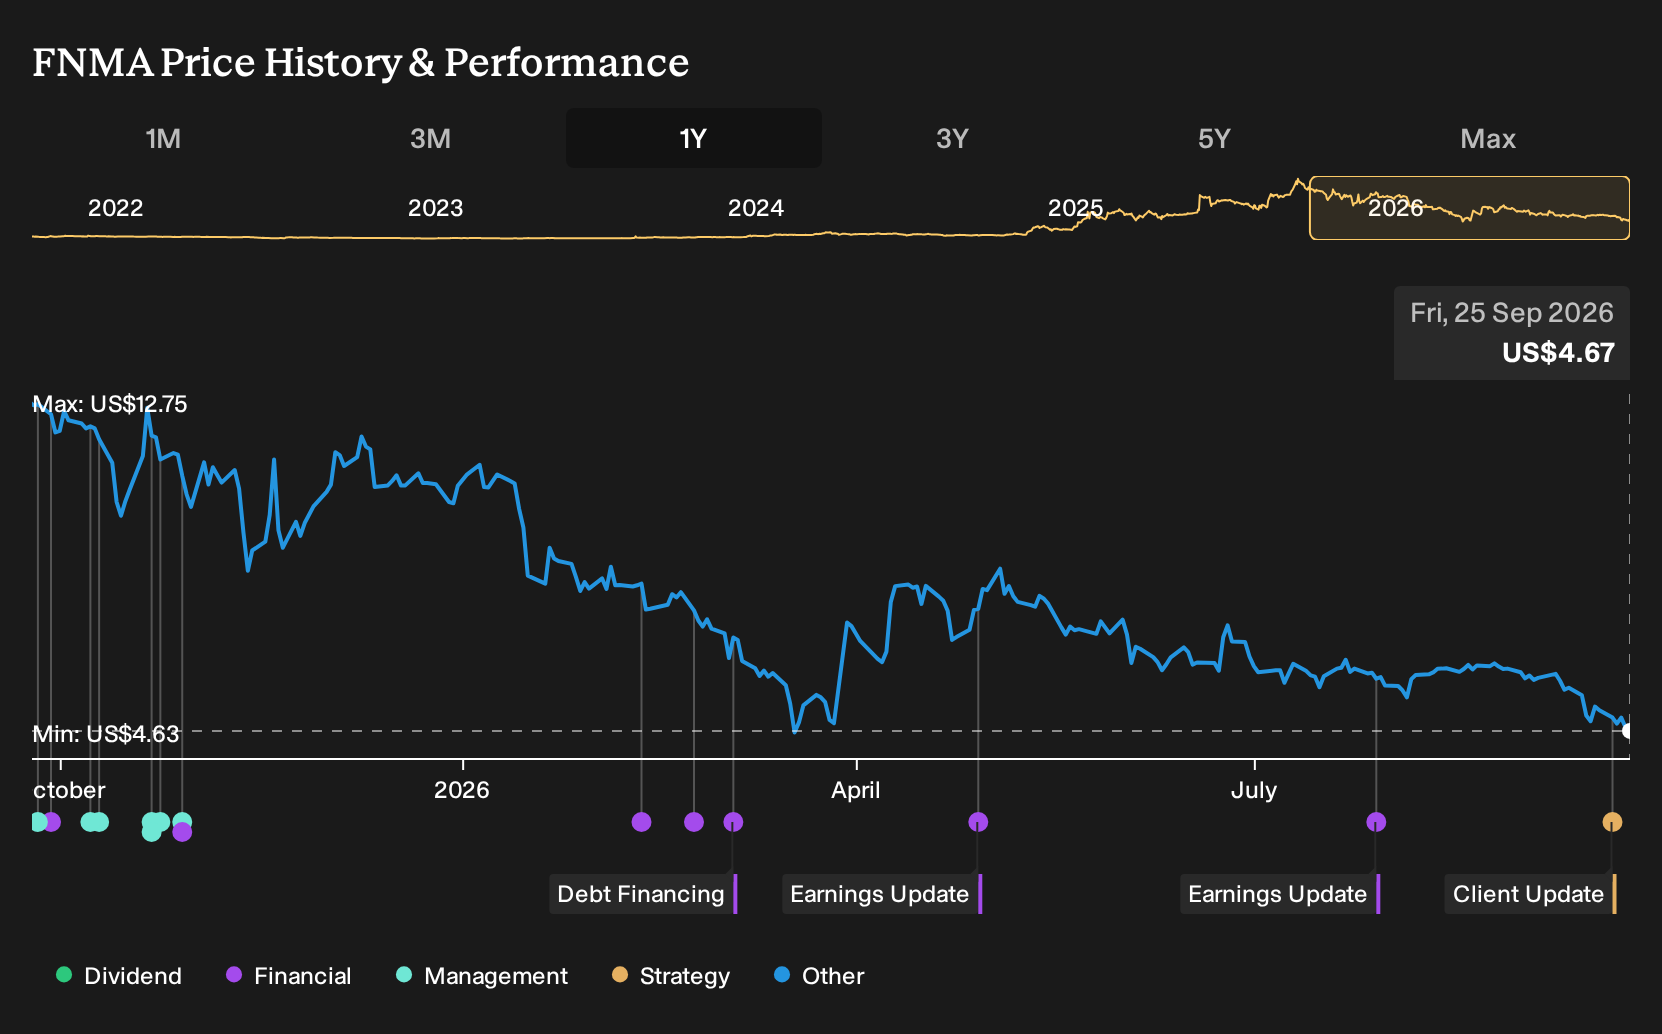Toggle the Dividend legend item
This screenshot has width=1662, height=1034.
click(119, 976)
